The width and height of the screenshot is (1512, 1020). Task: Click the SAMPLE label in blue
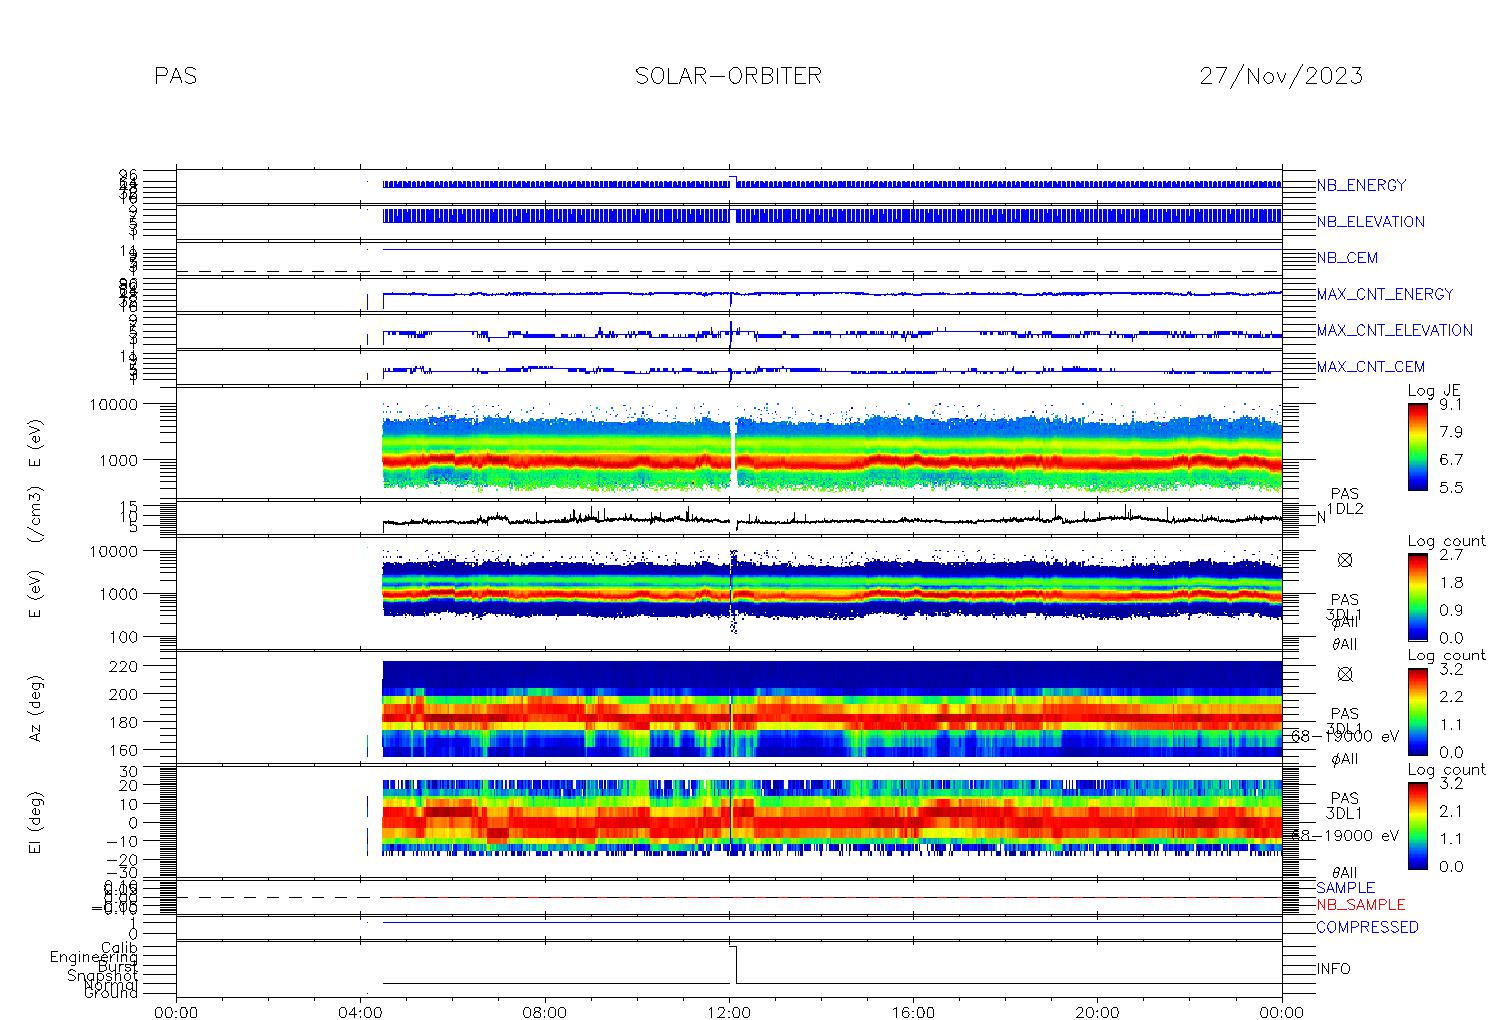click(x=1345, y=888)
